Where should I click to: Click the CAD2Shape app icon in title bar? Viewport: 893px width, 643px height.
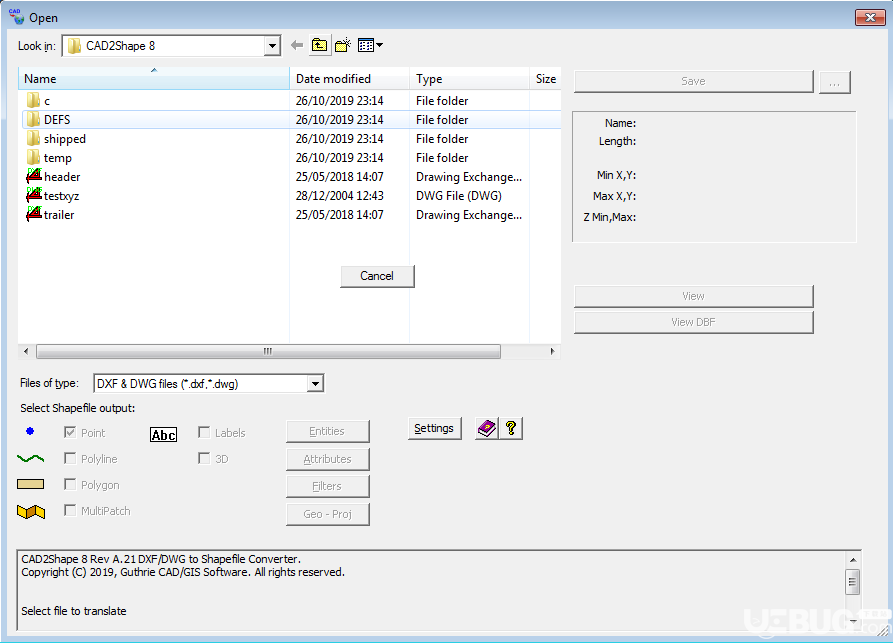(17, 17)
